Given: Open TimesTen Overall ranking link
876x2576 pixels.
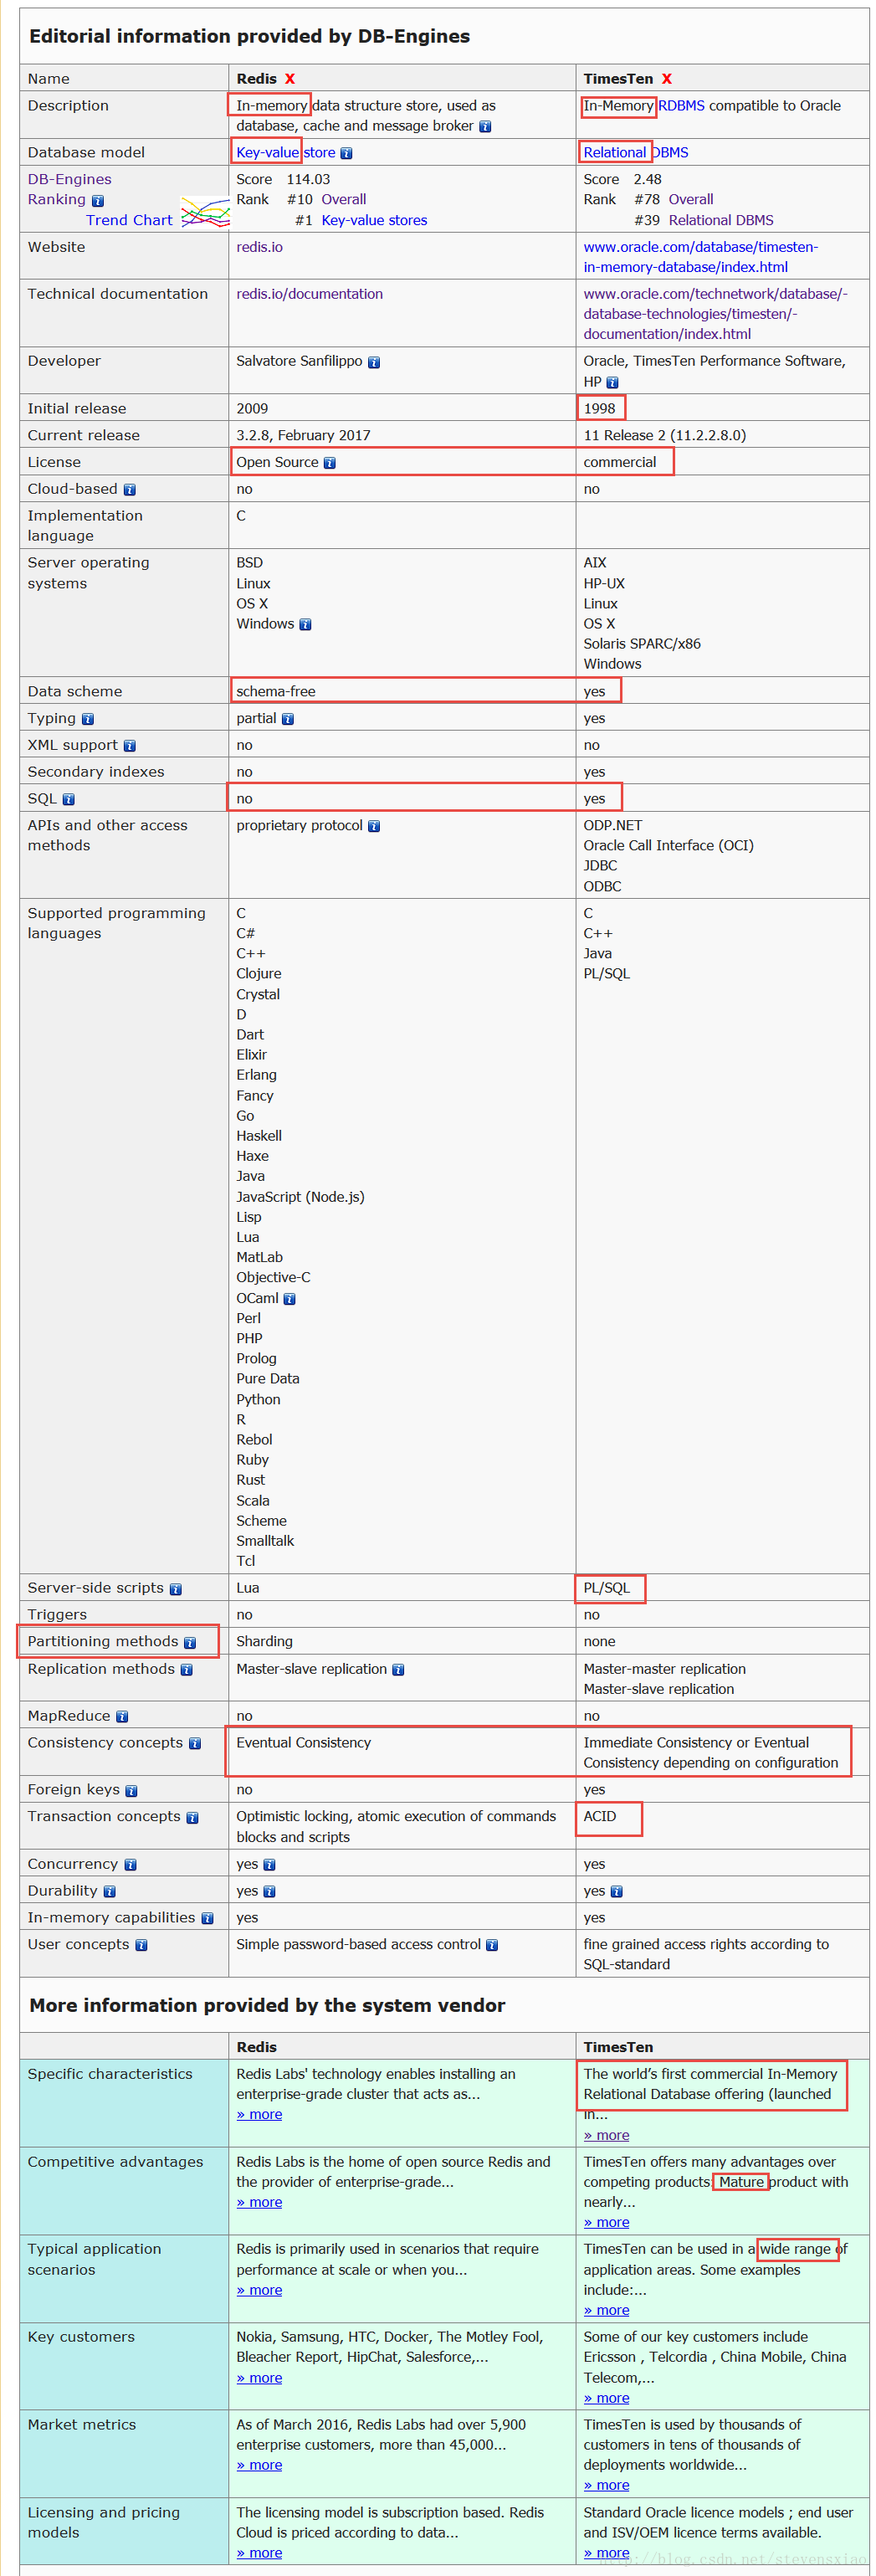Looking at the screenshot, I should tap(691, 199).
